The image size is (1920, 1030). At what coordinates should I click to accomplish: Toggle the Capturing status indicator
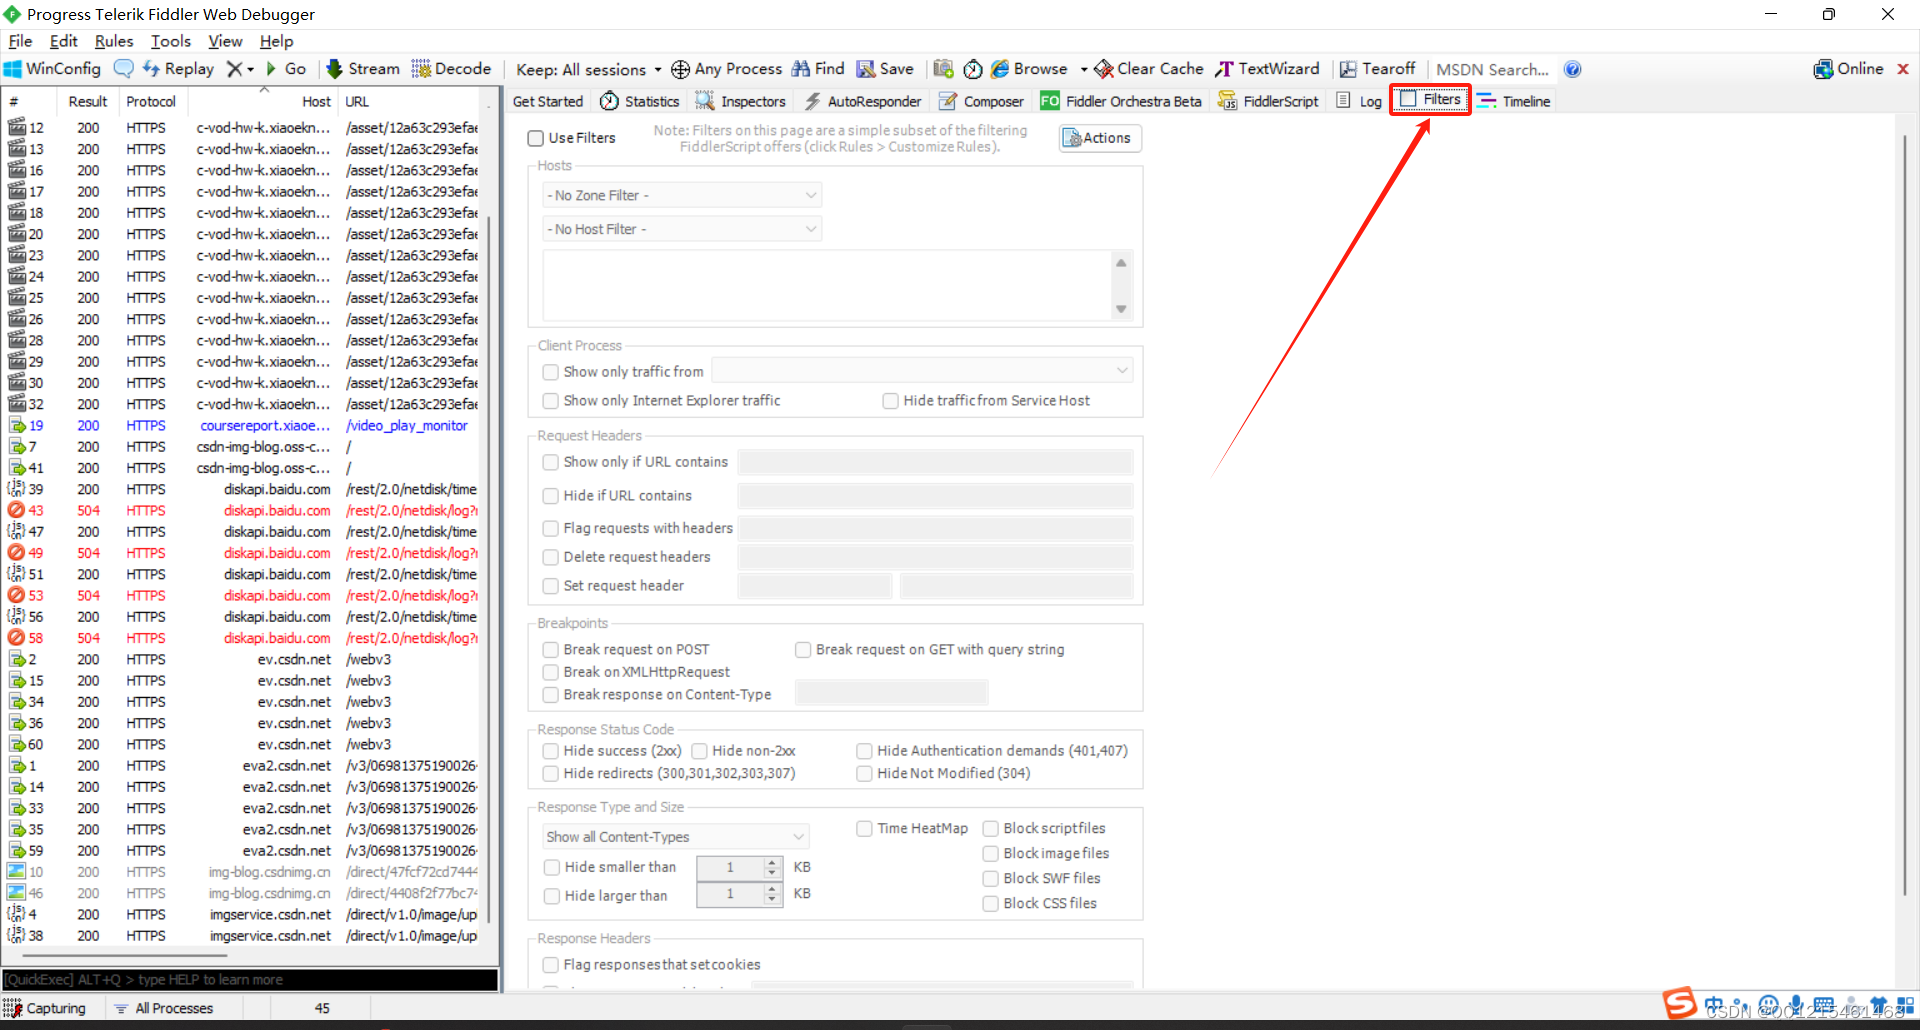45,1008
